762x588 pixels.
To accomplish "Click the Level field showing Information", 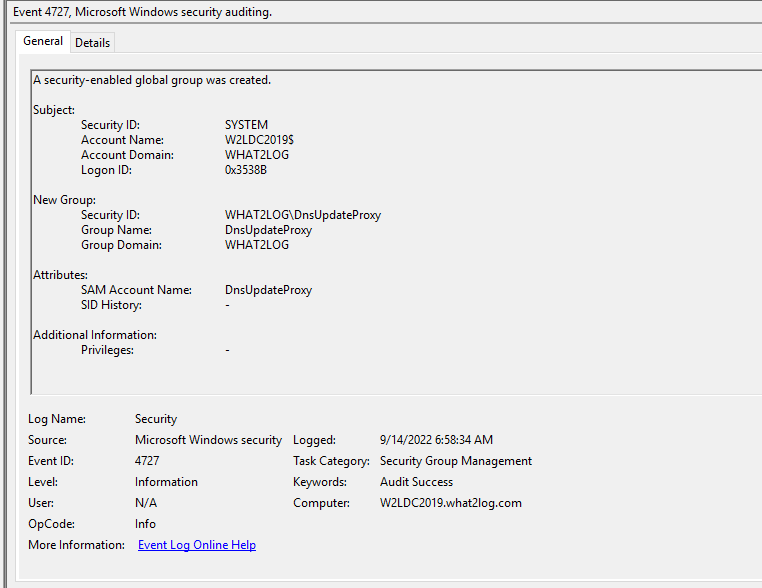I will pos(166,482).
